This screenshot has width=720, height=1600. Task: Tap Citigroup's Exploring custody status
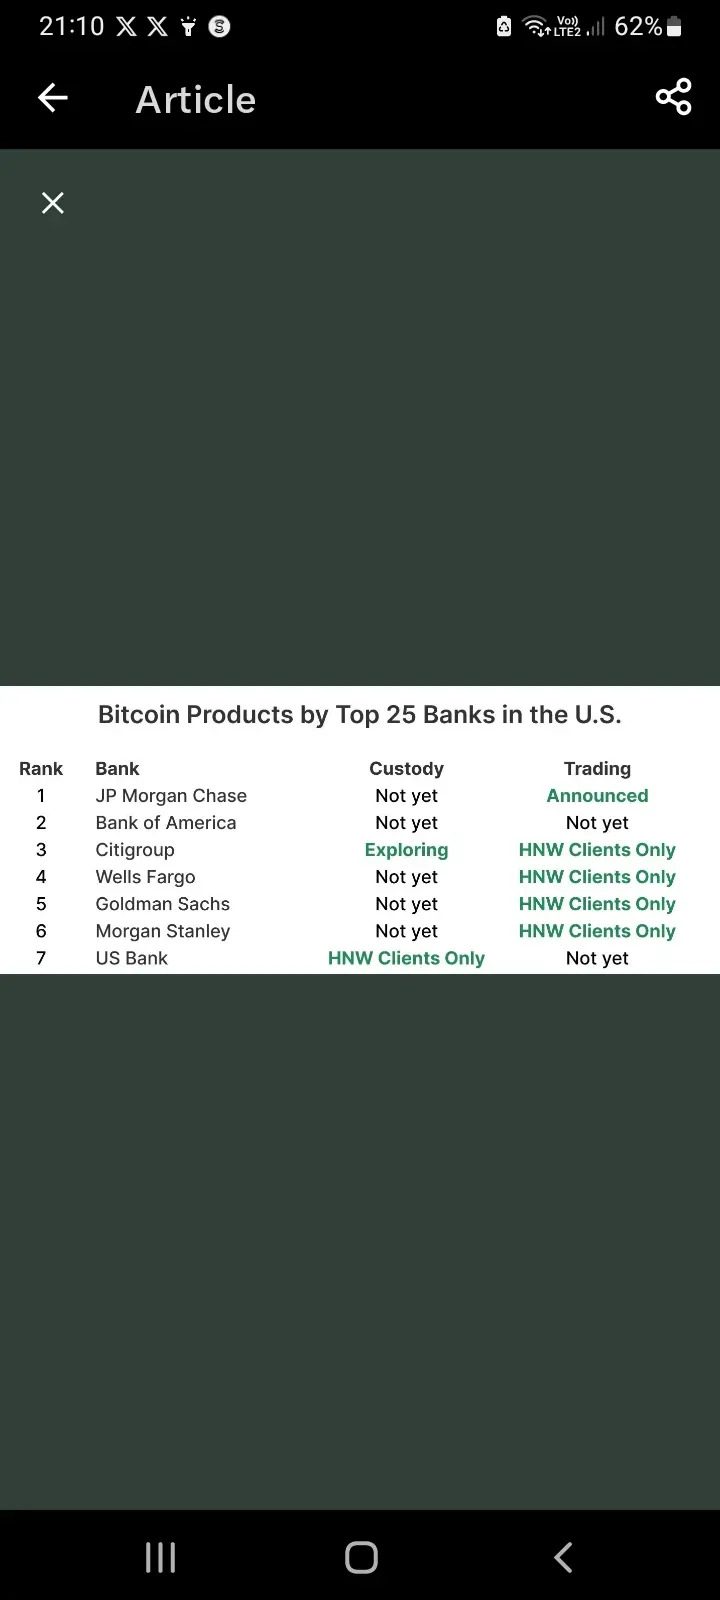tap(406, 850)
